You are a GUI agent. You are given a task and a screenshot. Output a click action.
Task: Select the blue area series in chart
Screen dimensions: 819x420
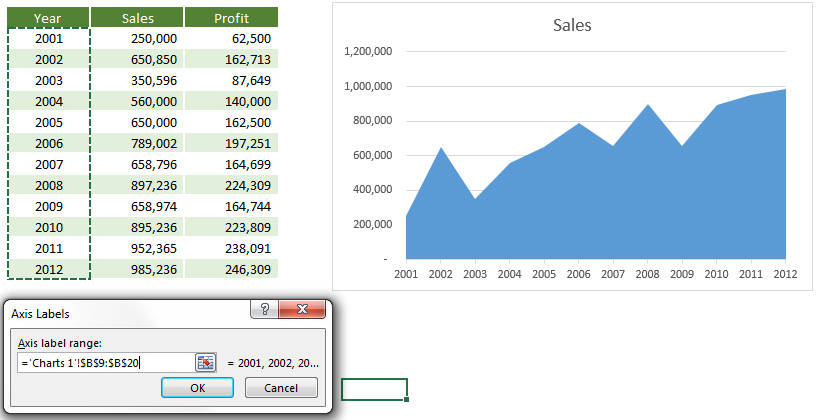coord(595,209)
